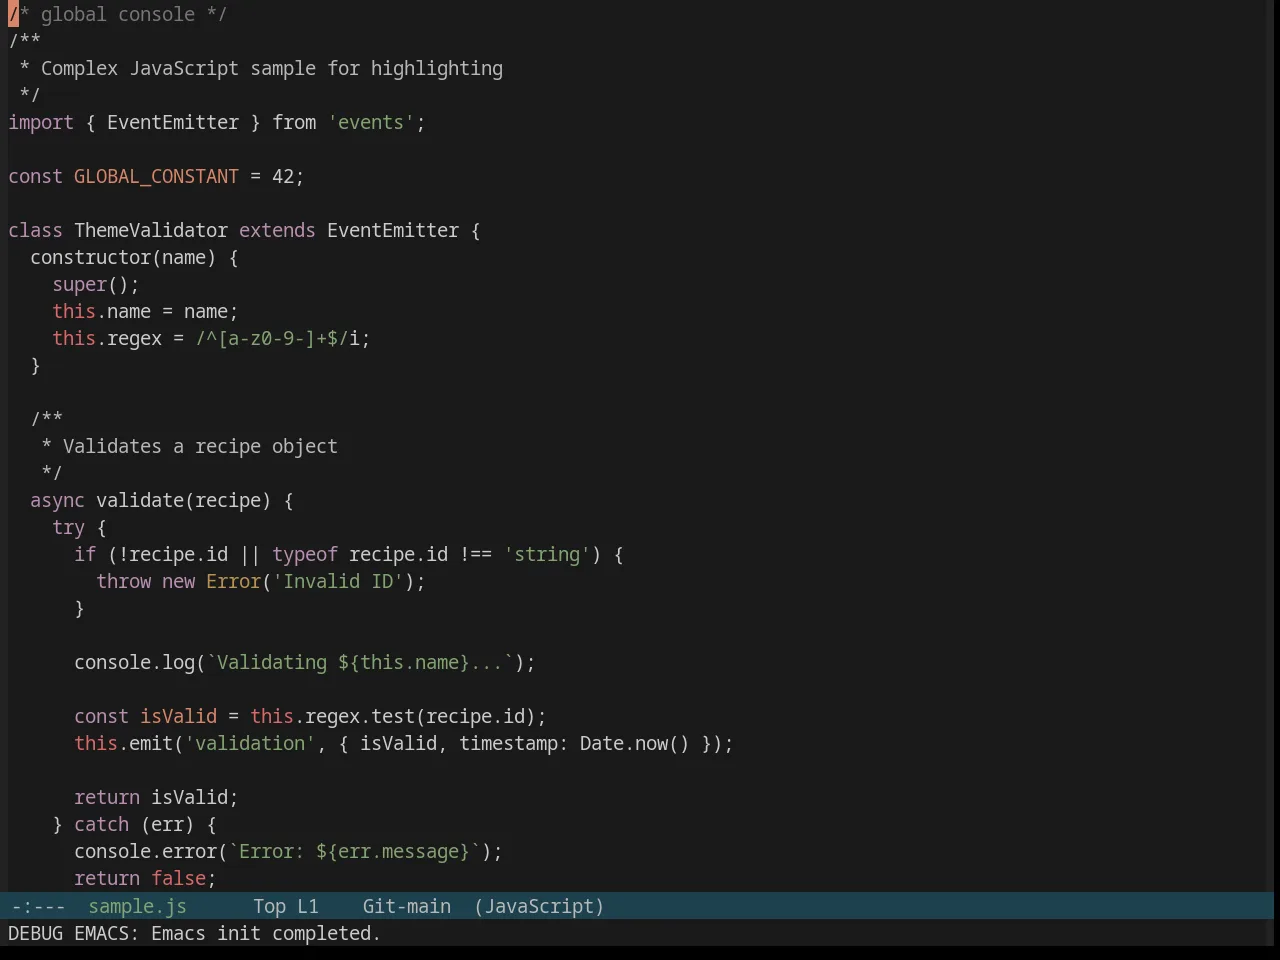This screenshot has width=1280, height=960.
Task: Click the throw keyword
Action: tap(123, 581)
